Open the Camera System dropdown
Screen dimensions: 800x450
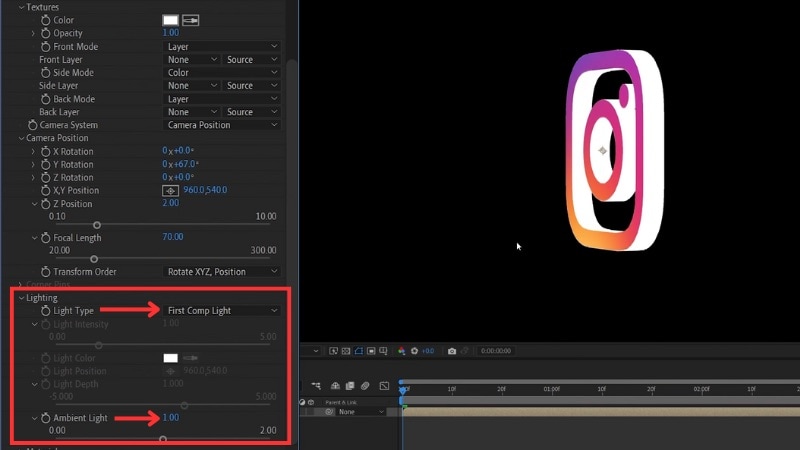(x=222, y=125)
